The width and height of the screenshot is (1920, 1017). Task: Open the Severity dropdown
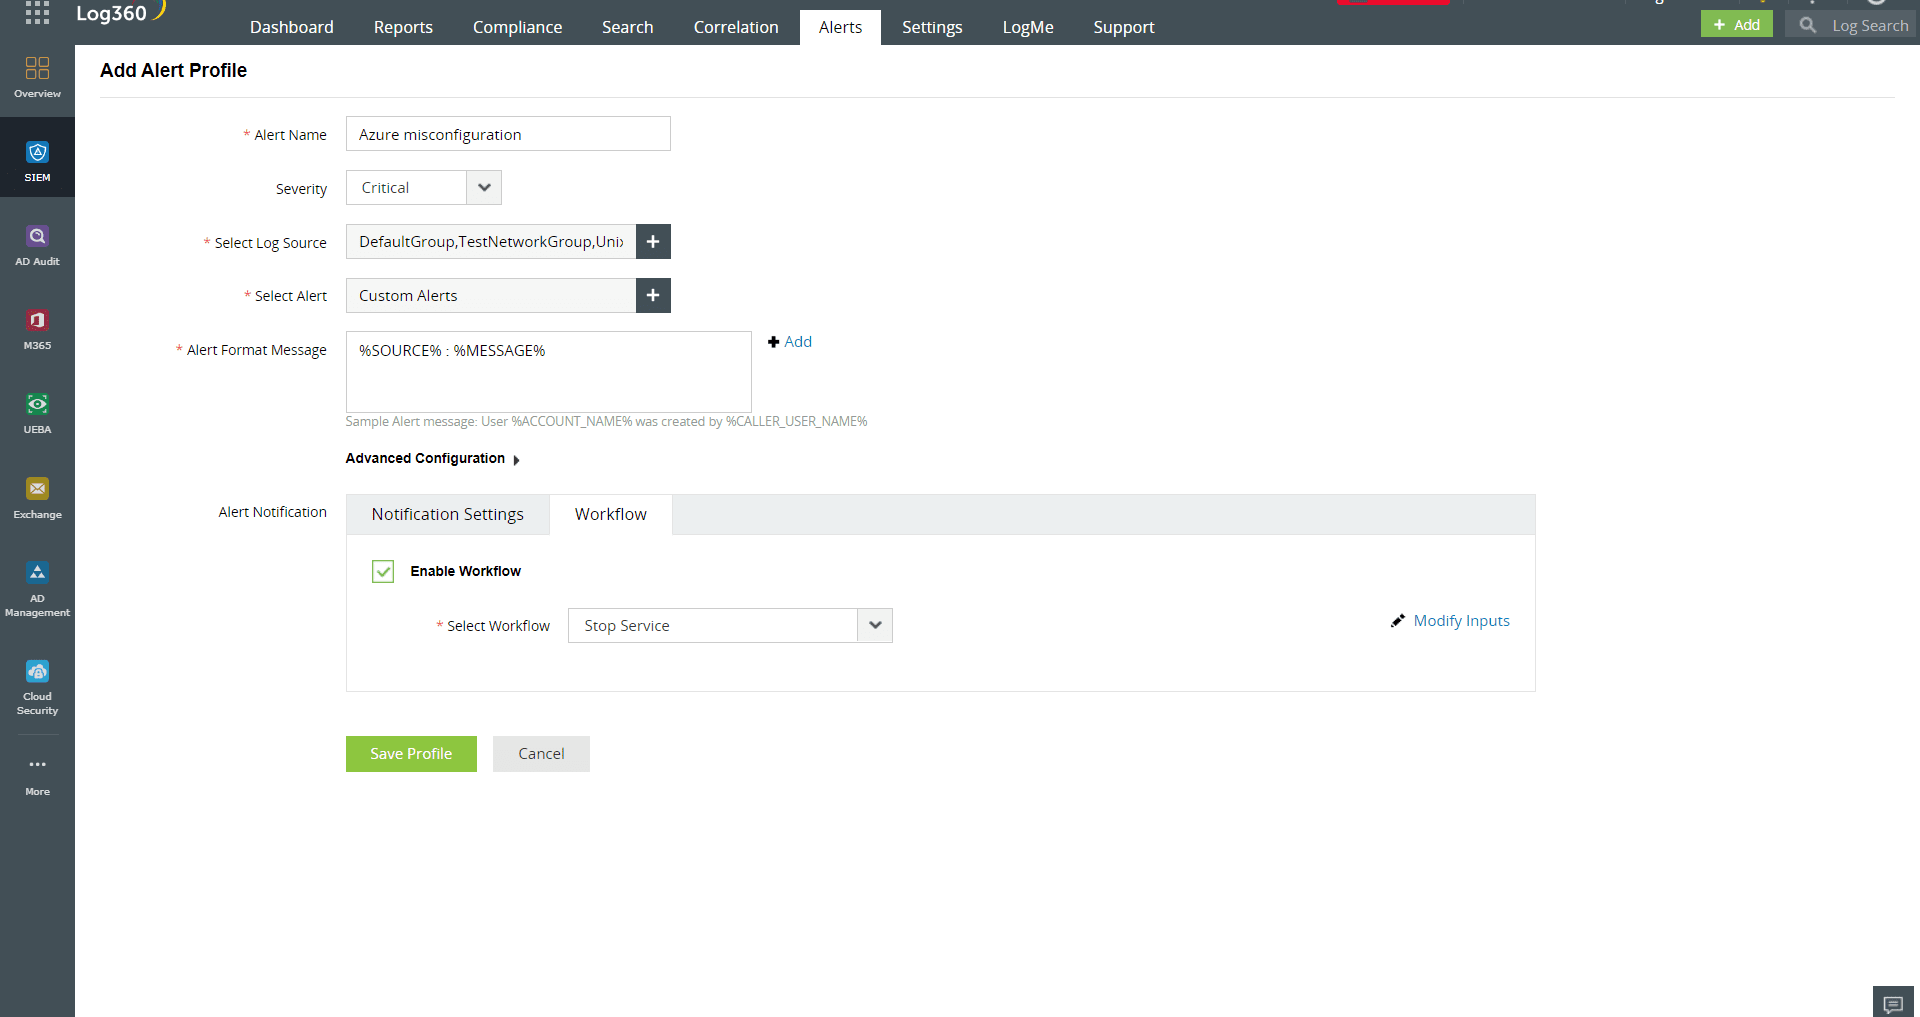(x=484, y=187)
